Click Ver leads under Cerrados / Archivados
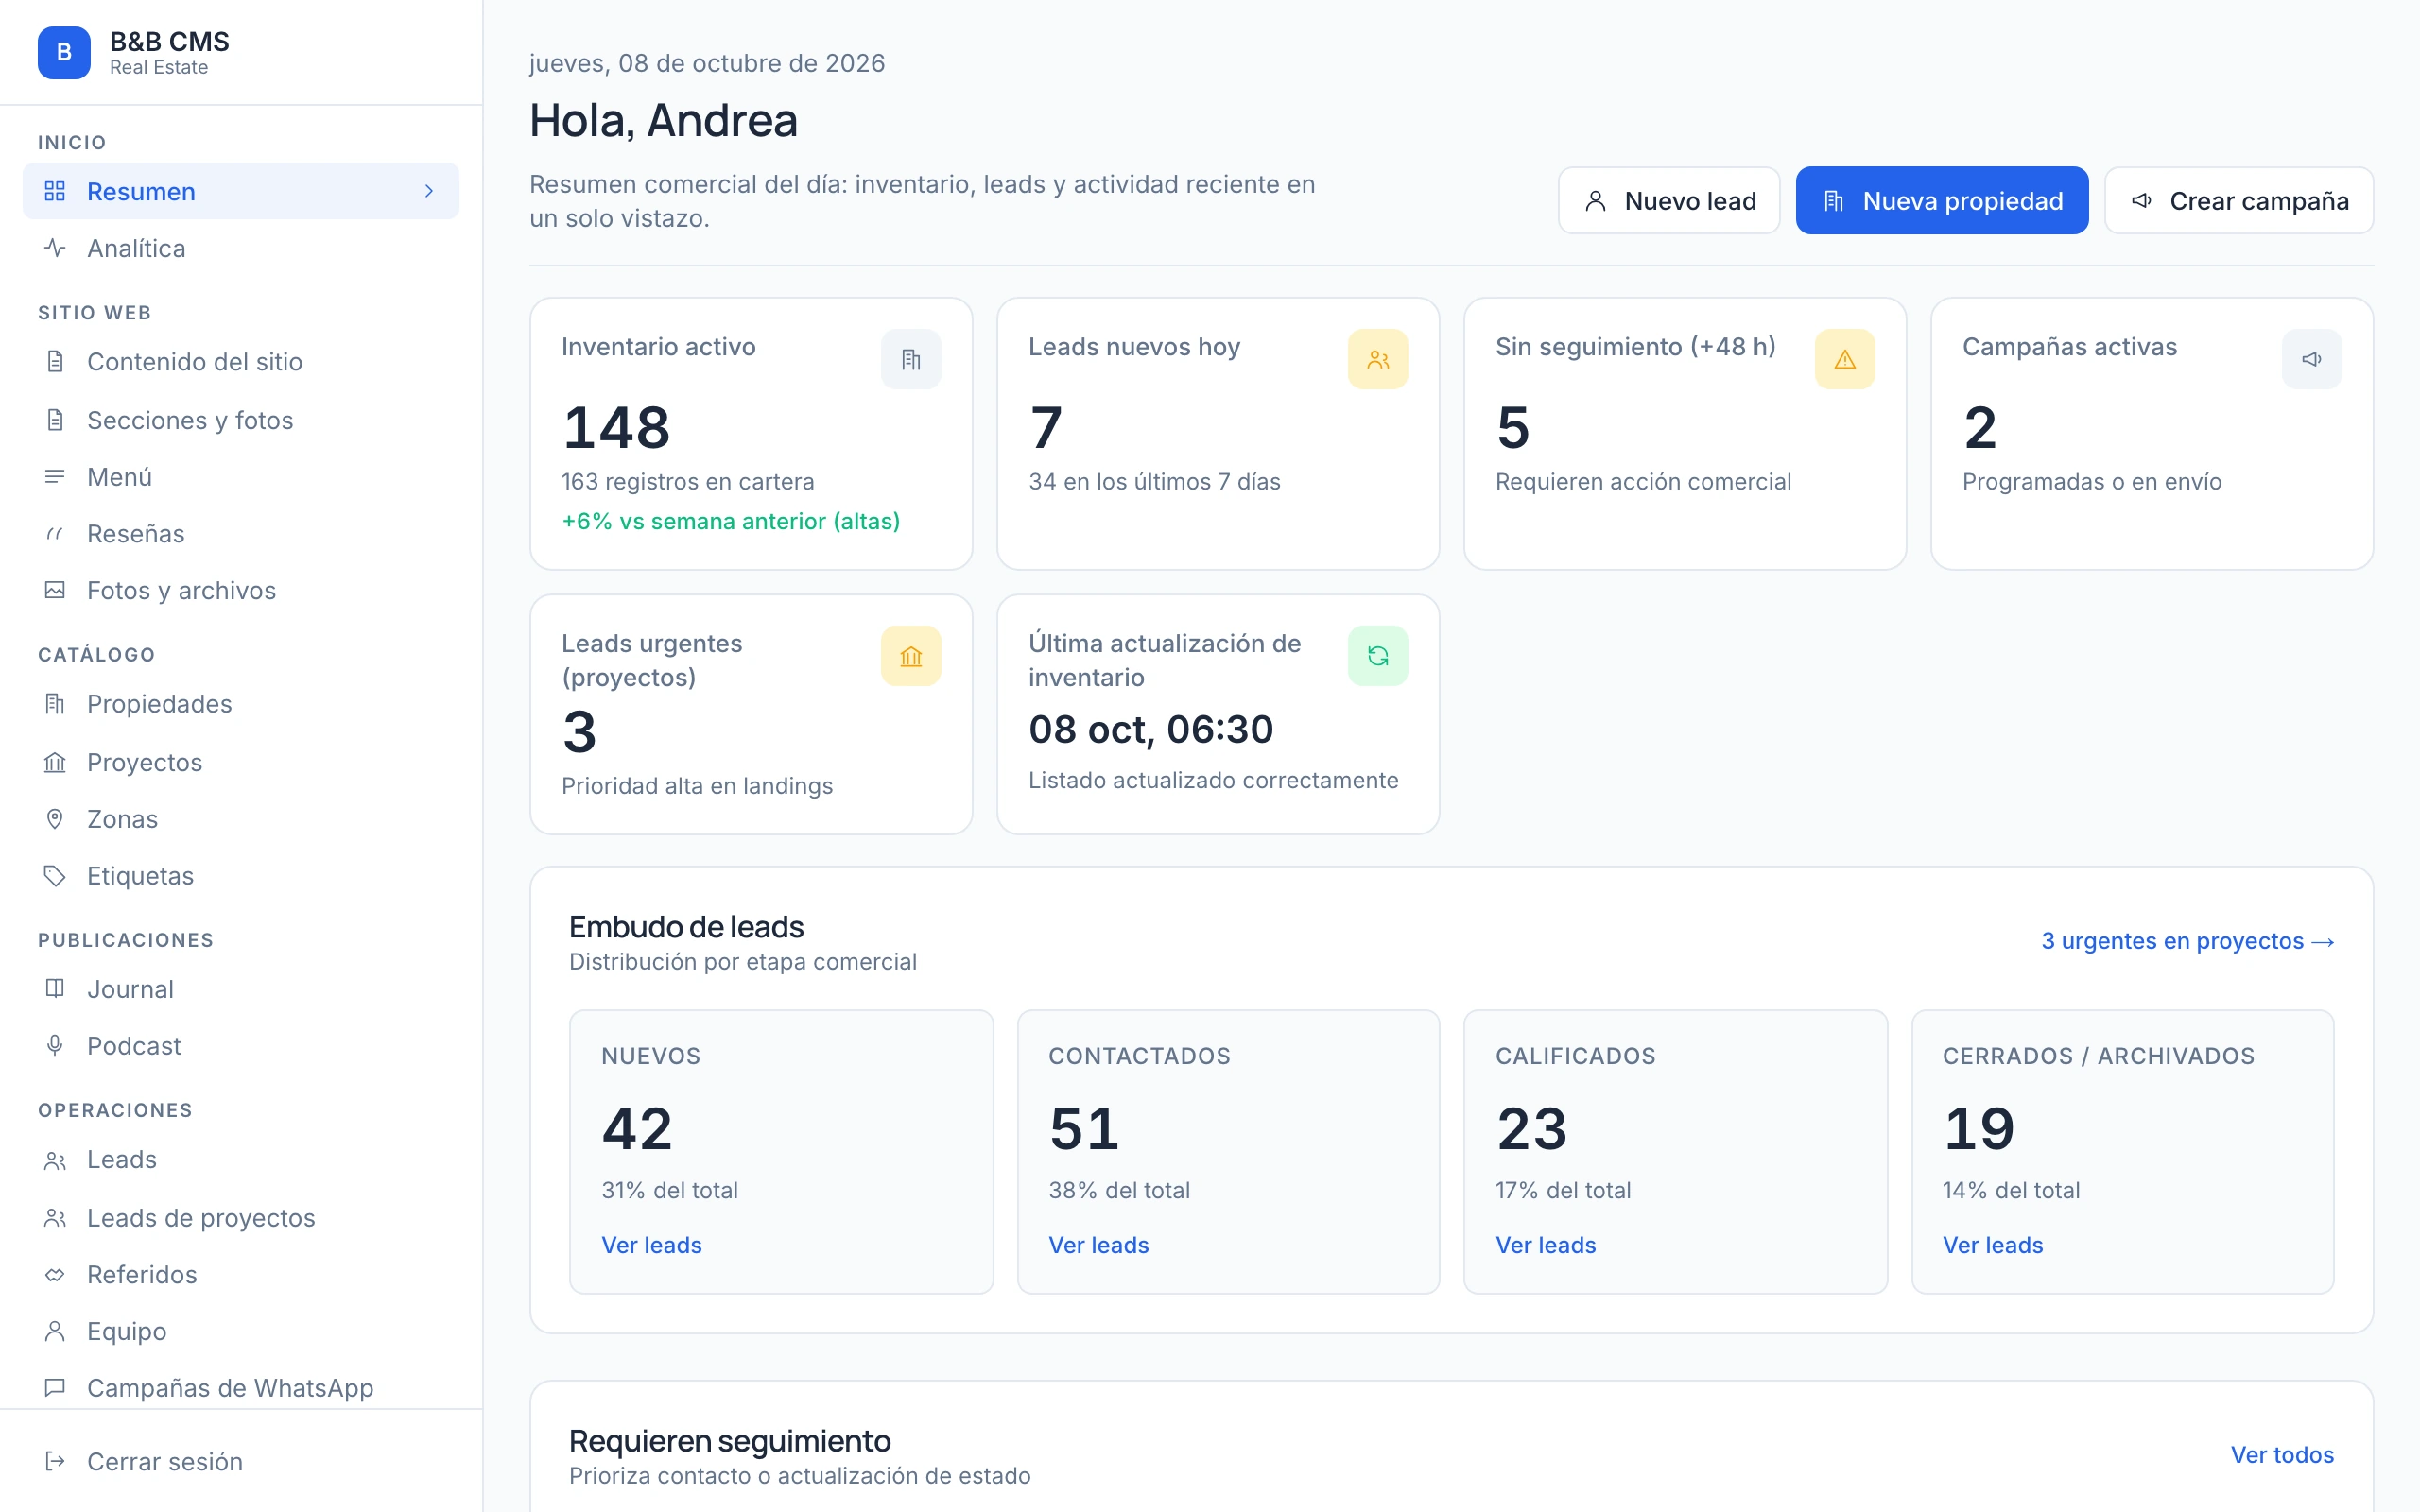 click(1992, 1245)
